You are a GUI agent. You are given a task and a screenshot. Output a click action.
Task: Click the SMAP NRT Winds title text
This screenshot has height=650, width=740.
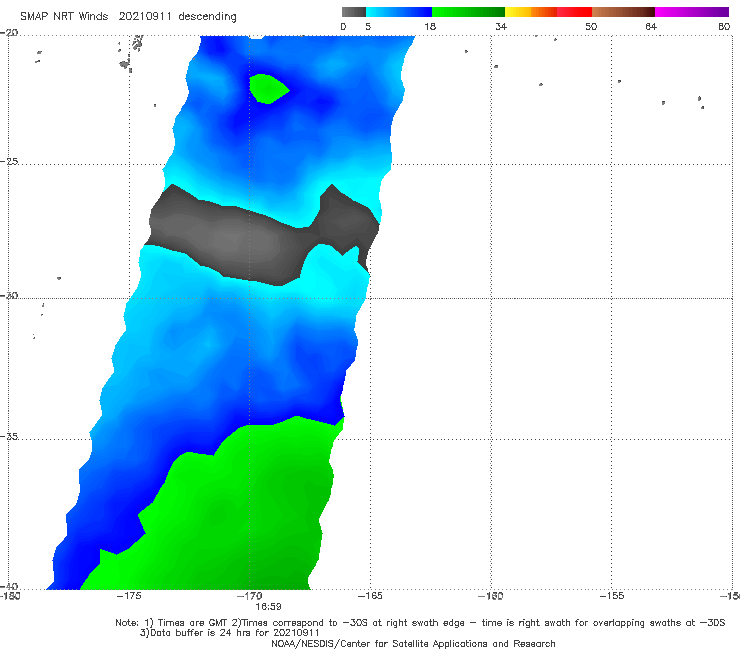(64, 17)
